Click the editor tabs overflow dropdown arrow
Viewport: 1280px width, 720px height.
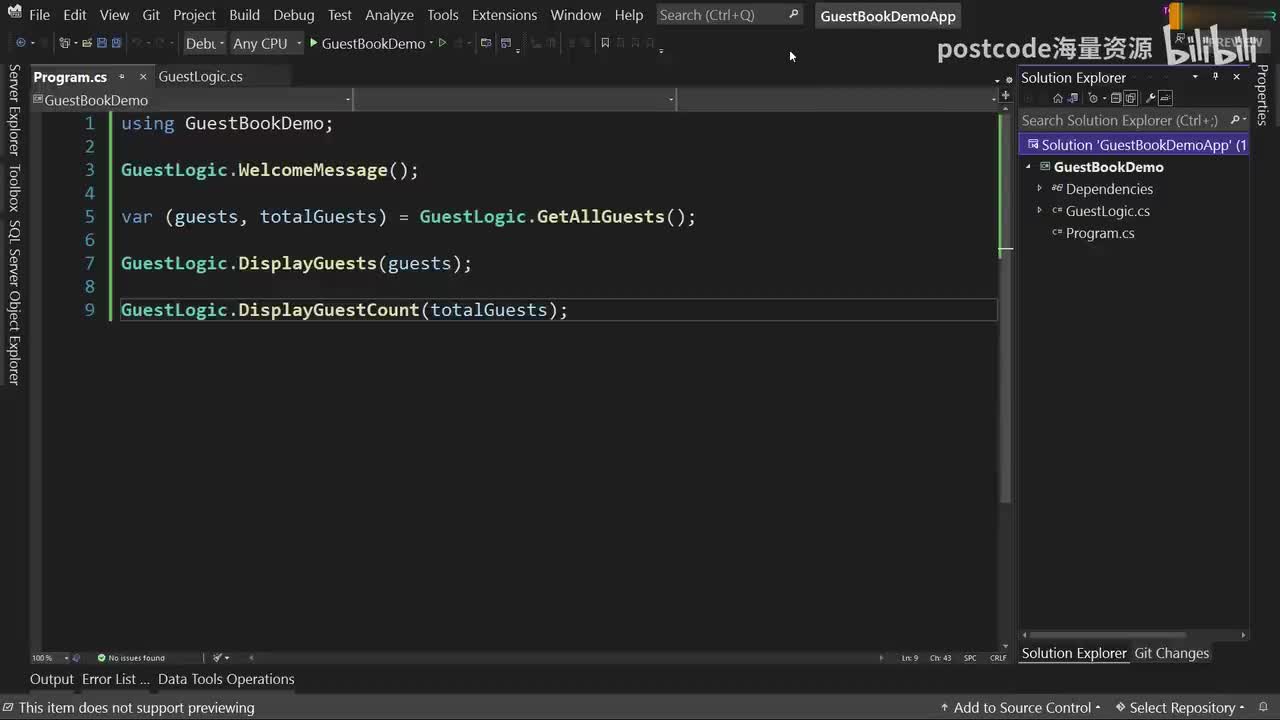(x=996, y=80)
